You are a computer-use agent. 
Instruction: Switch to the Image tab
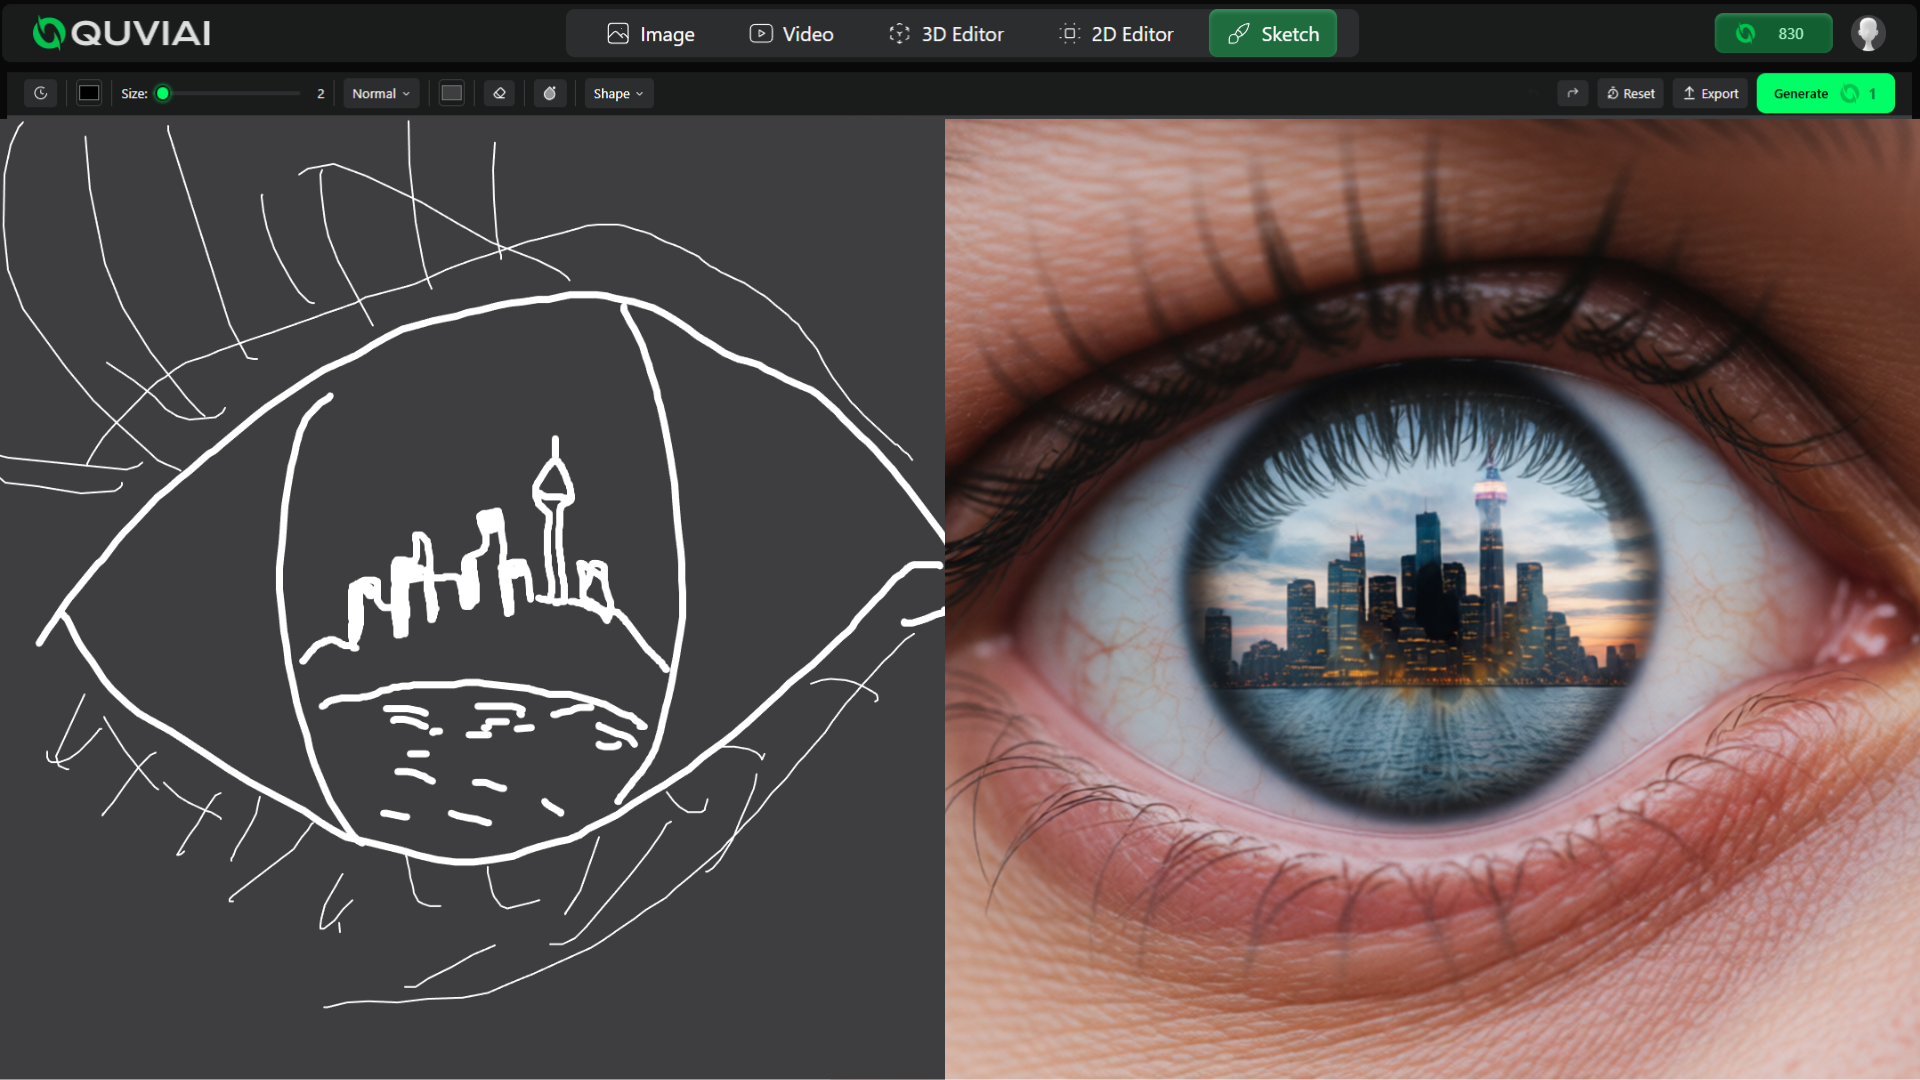coord(651,34)
